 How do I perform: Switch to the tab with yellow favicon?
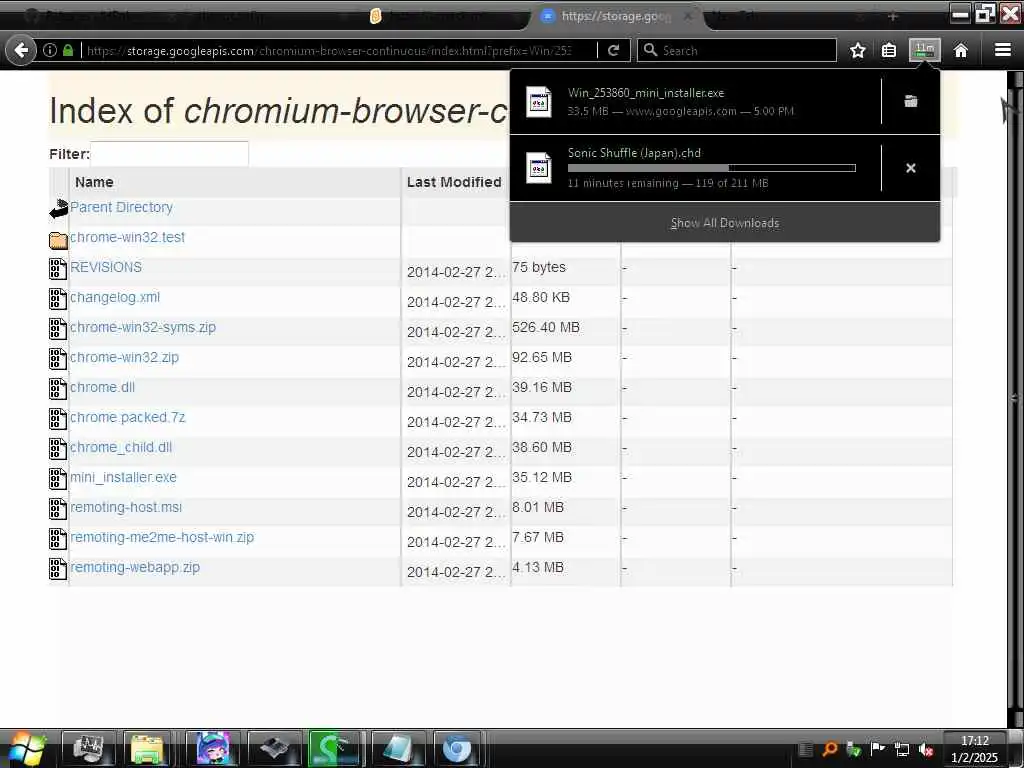[376, 16]
